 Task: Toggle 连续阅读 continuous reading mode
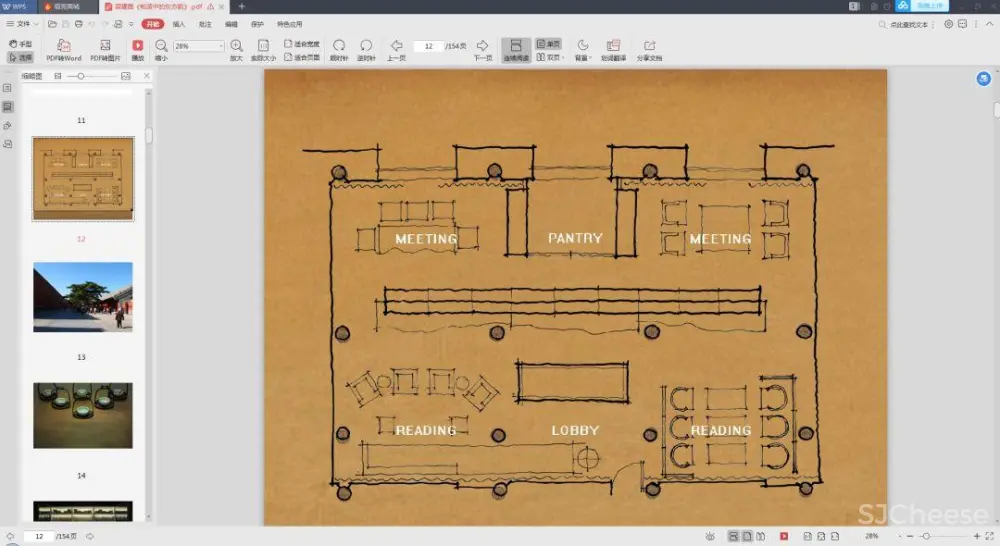coord(516,46)
